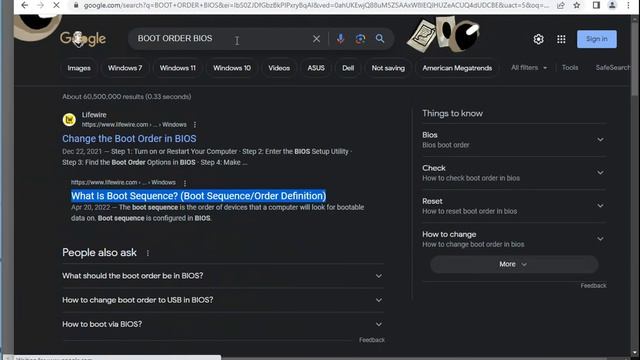Image resolution: width=640 pixels, height=360 pixels.
Task: Expand the Check boot order item
Action: point(514,173)
